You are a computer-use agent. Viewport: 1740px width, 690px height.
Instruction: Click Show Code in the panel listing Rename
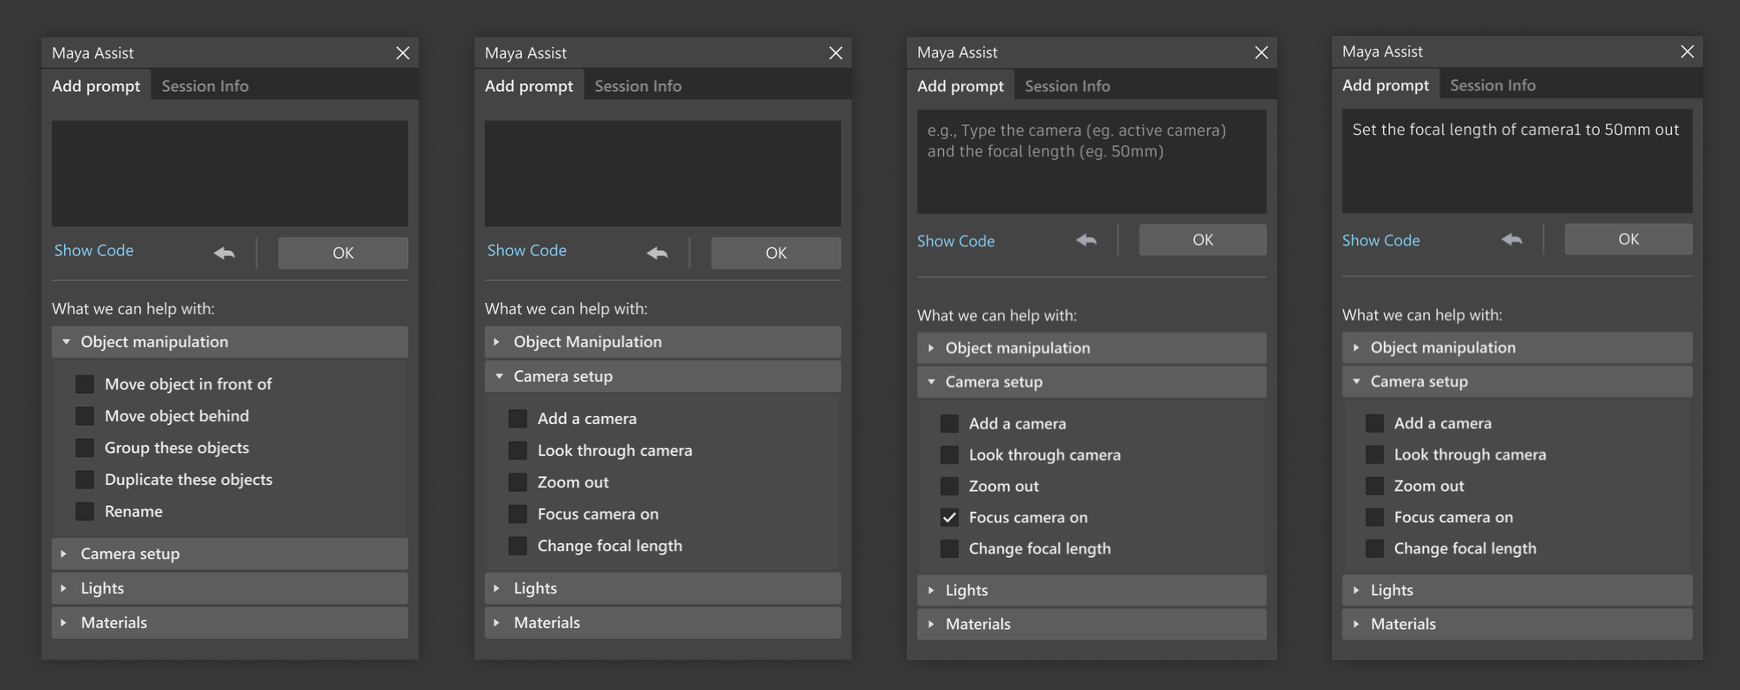coord(94,250)
